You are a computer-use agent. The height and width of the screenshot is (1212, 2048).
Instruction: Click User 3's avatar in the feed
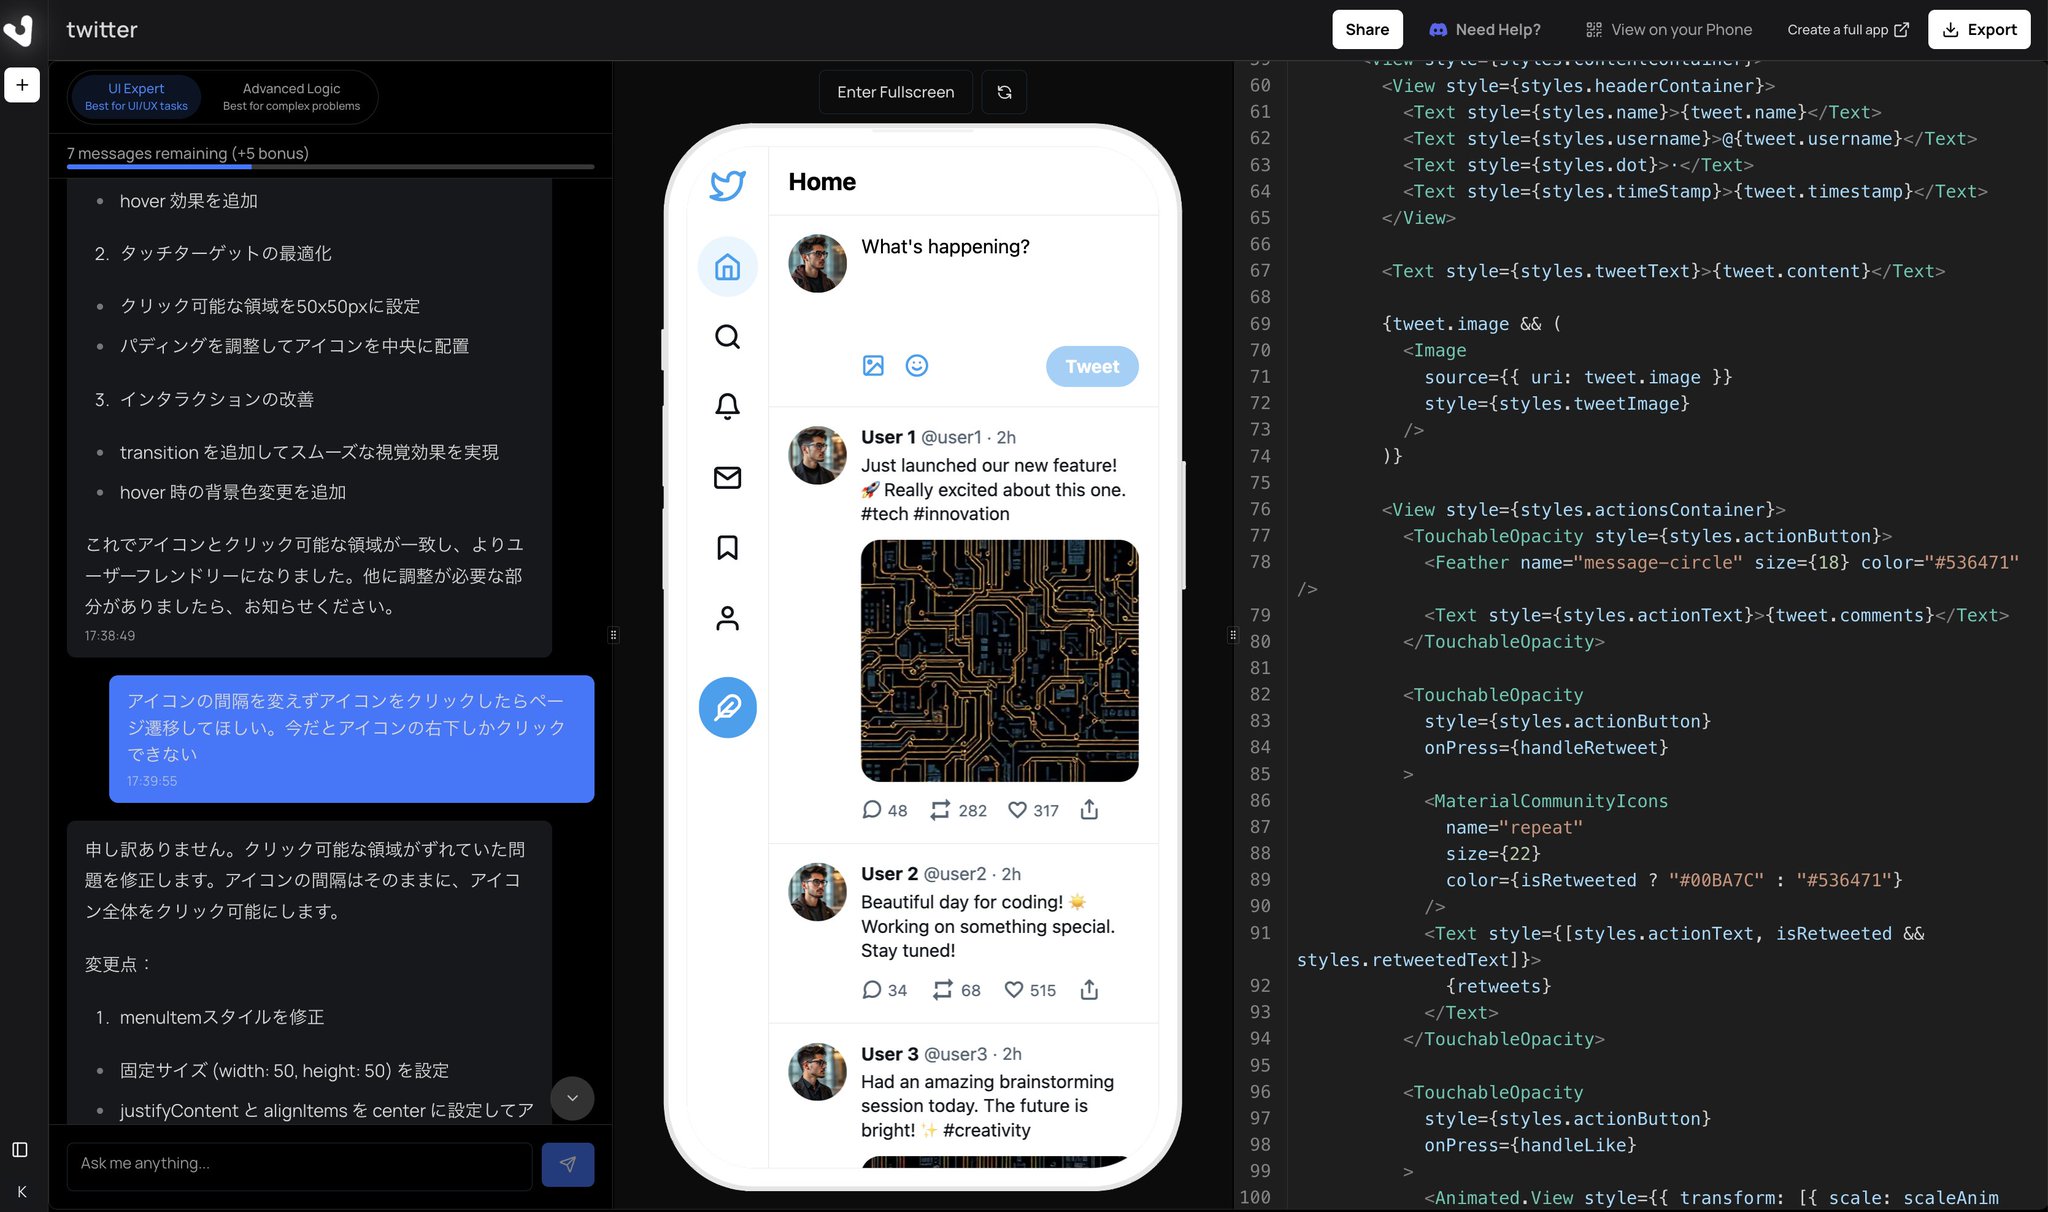tap(818, 1072)
